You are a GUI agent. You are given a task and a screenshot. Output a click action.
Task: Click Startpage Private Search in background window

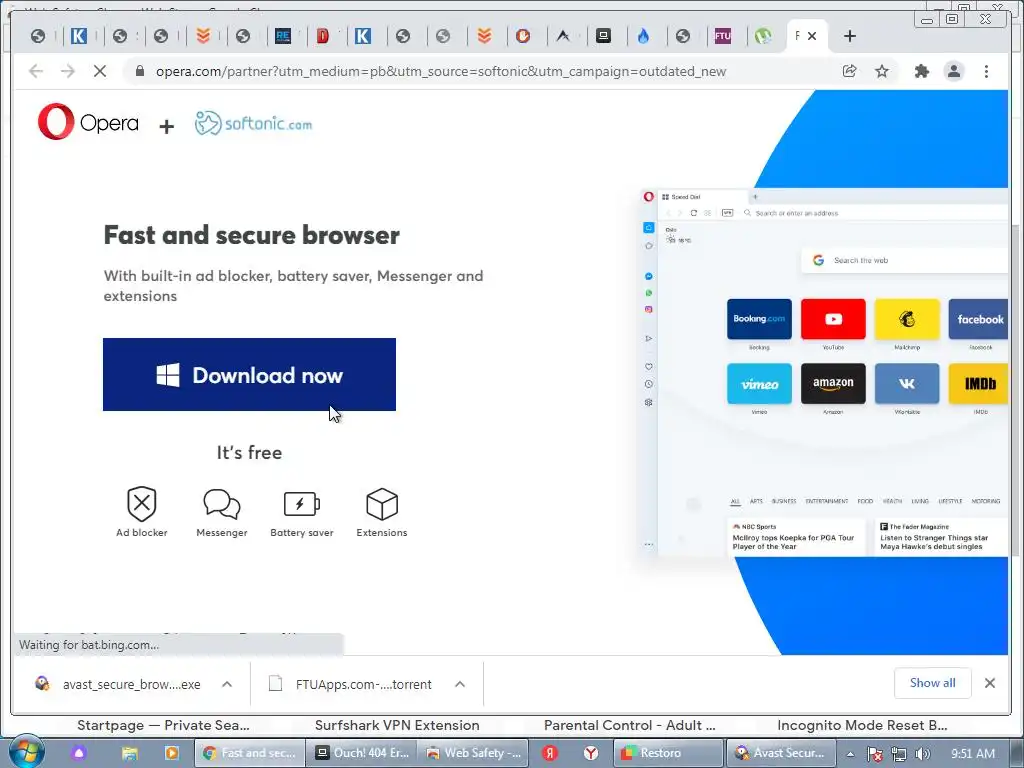pyautogui.click(x=163, y=725)
